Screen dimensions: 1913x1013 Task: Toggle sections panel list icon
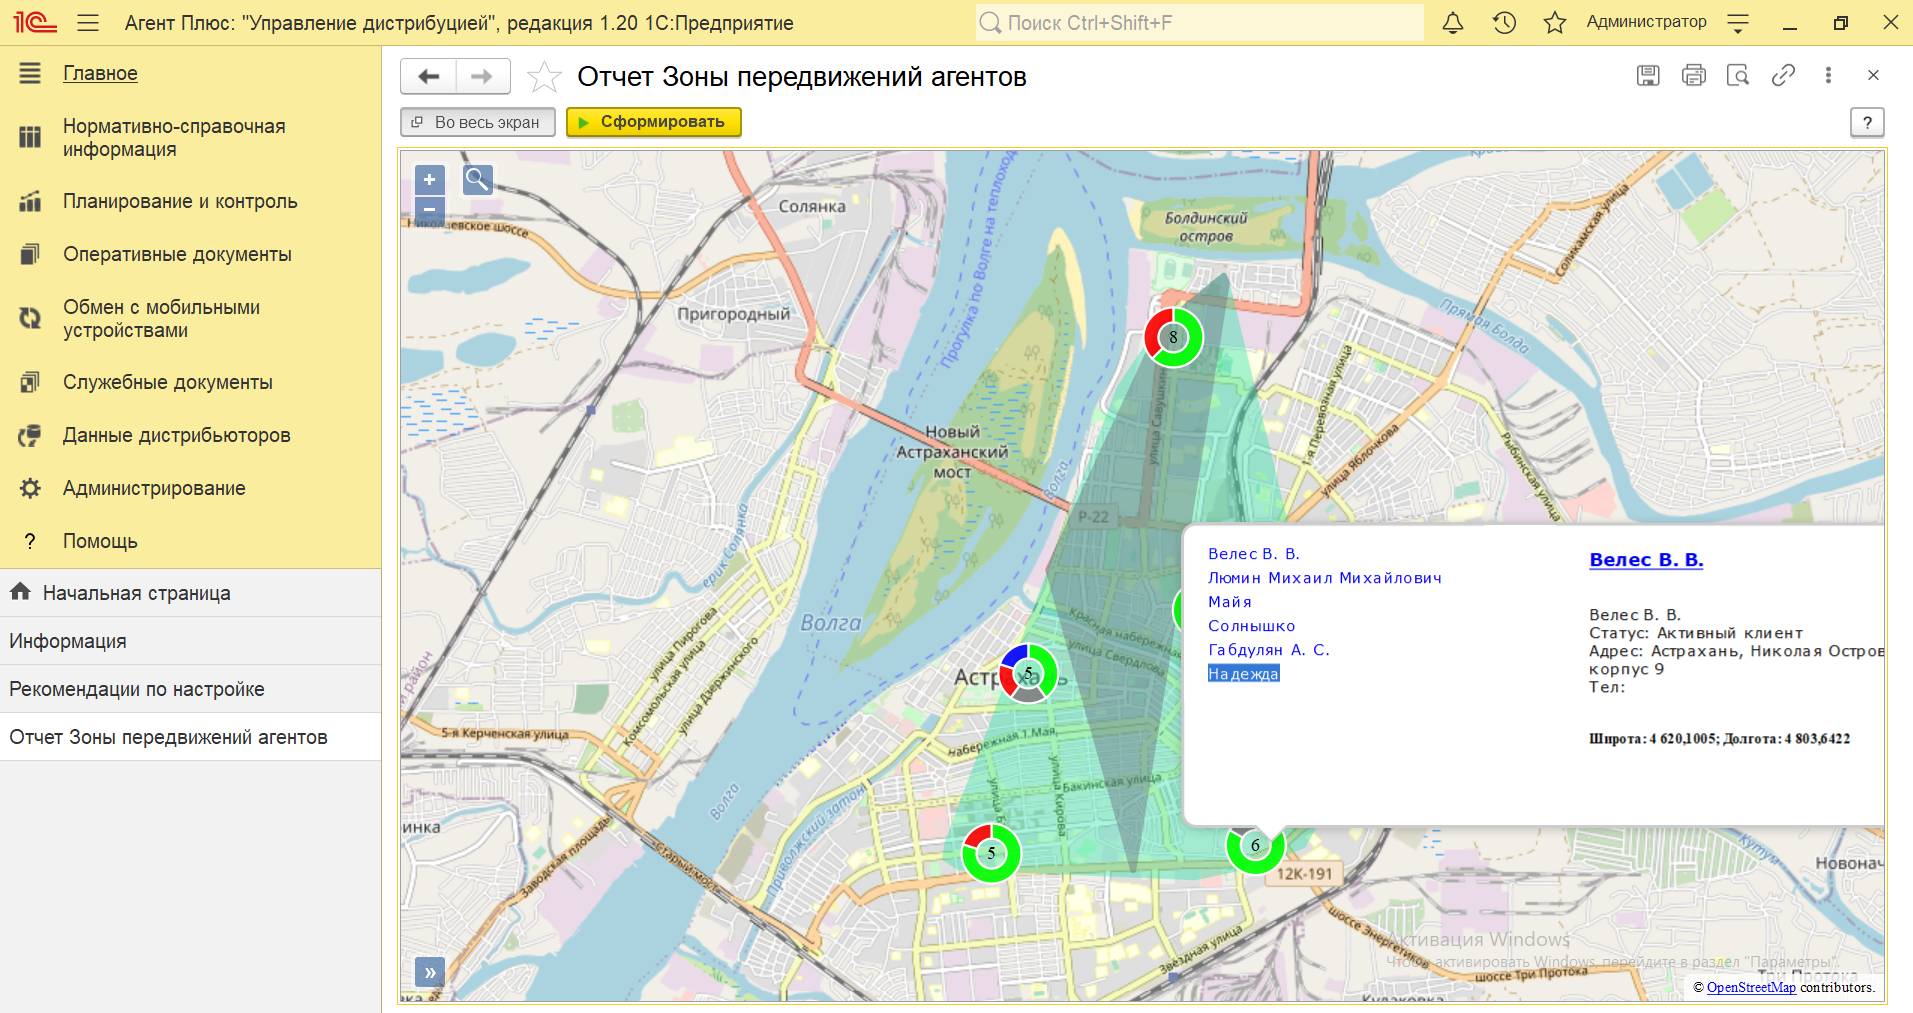(30, 73)
